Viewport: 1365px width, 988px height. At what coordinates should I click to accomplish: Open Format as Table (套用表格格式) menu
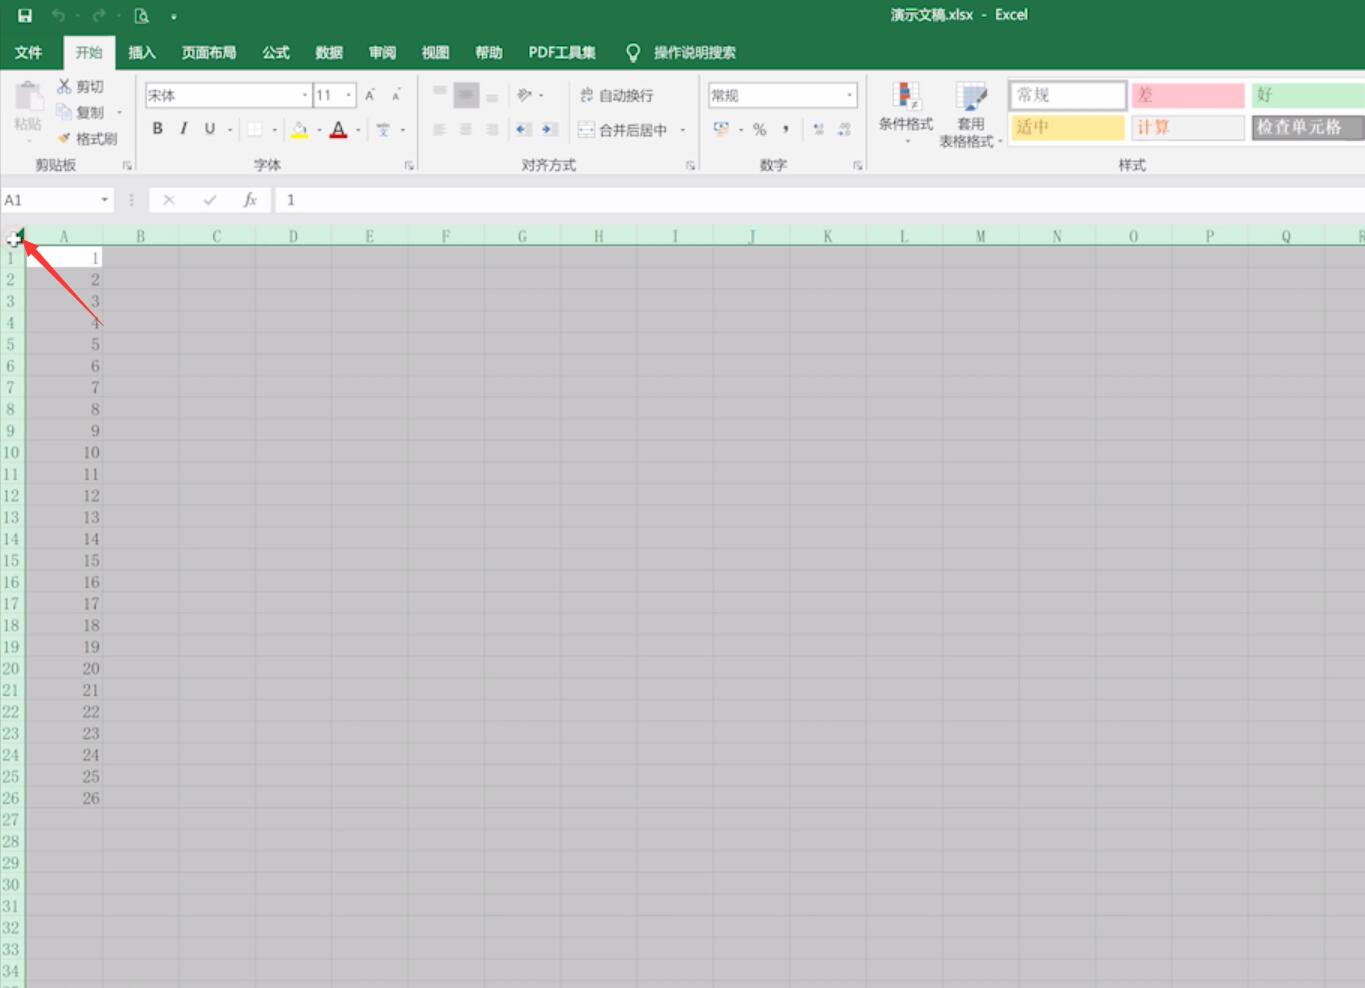click(x=970, y=115)
